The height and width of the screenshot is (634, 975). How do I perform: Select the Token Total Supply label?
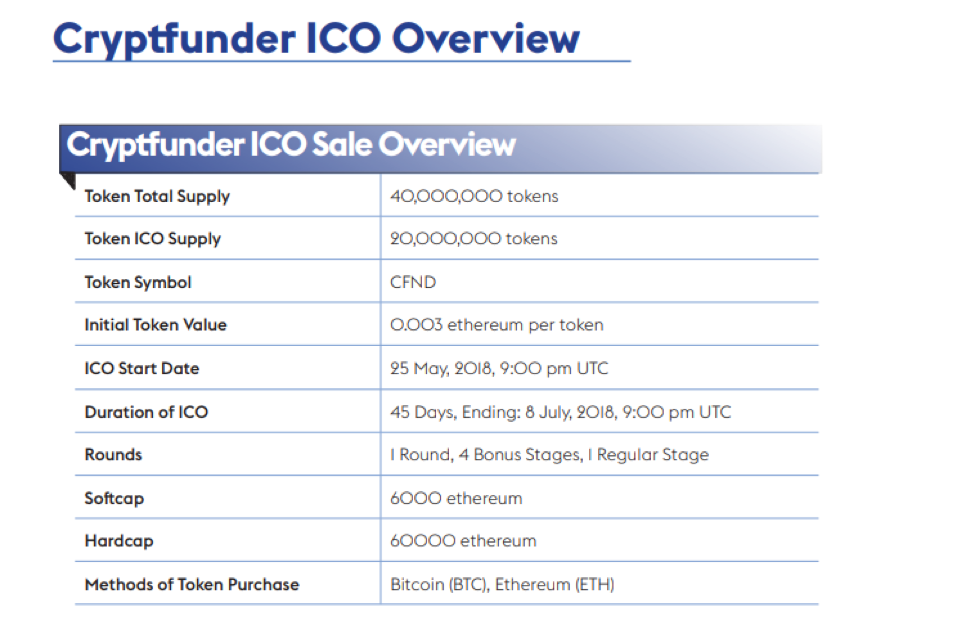click(157, 196)
